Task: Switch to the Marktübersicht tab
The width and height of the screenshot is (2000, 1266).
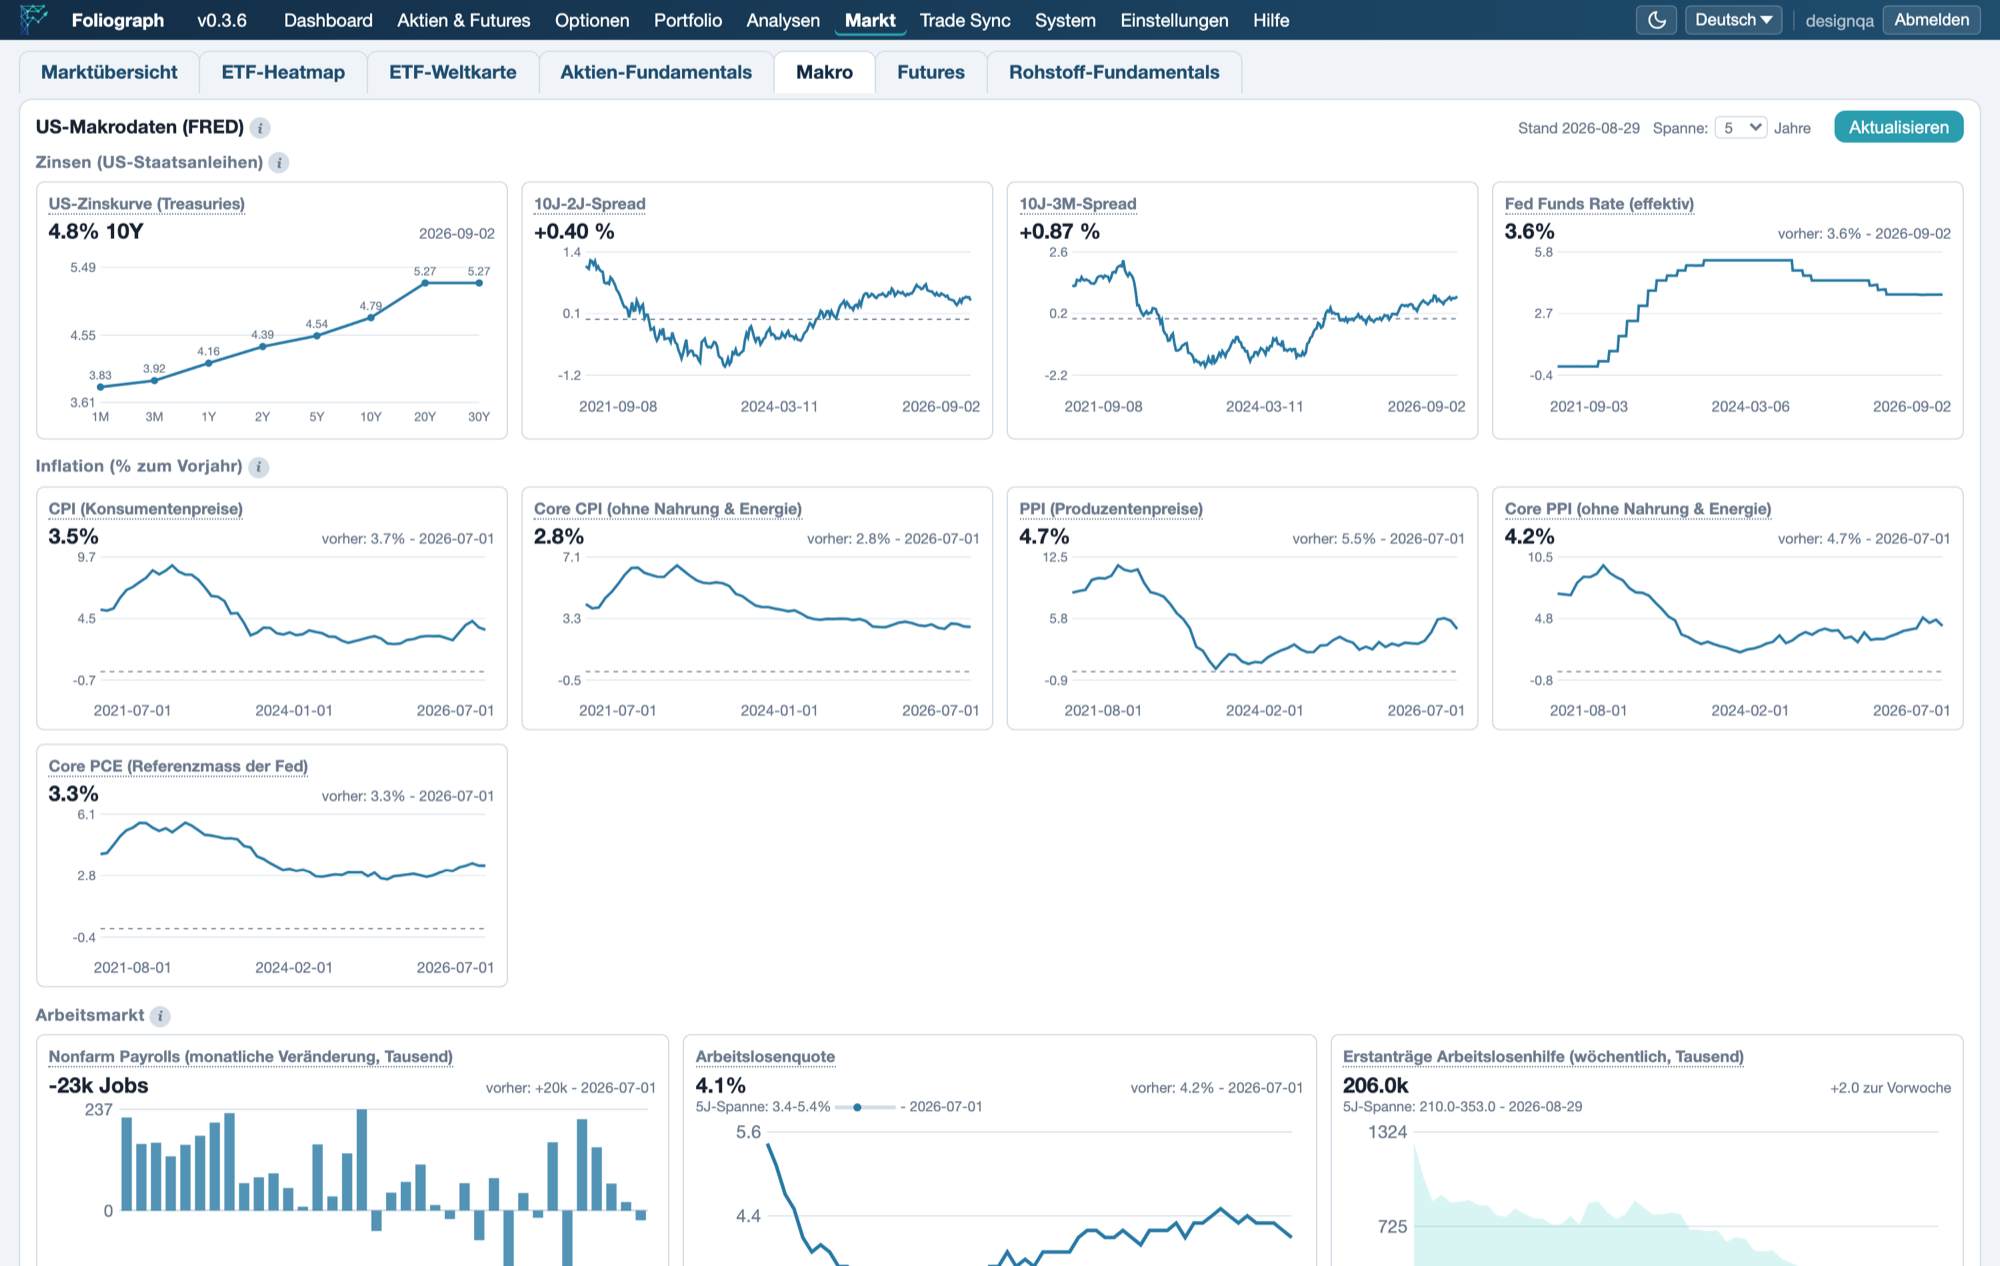Action: pyautogui.click(x=109, y=72)
